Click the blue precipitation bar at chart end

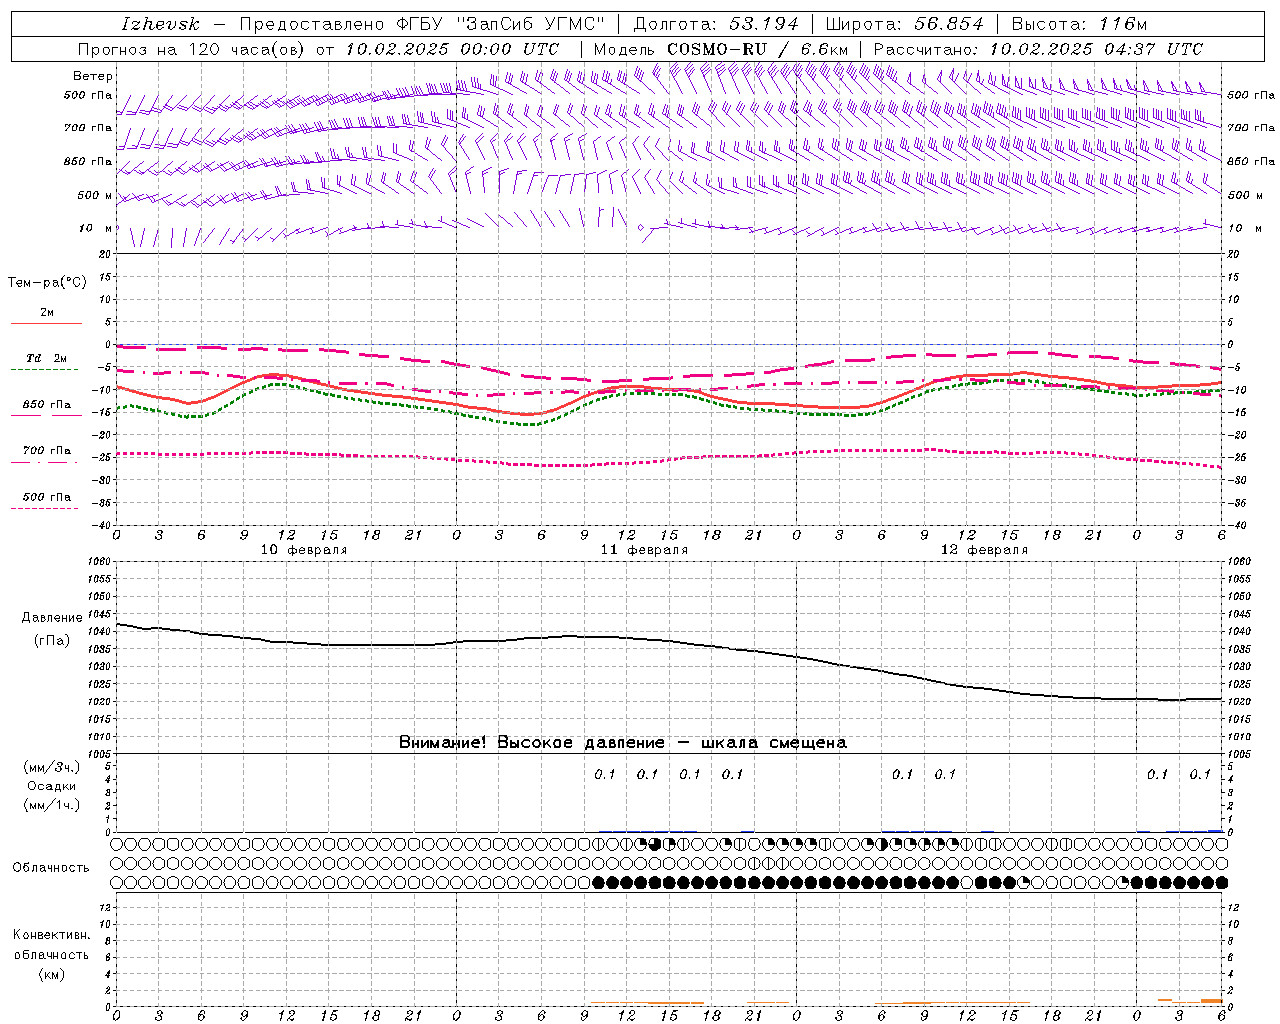click(1215, 830)
